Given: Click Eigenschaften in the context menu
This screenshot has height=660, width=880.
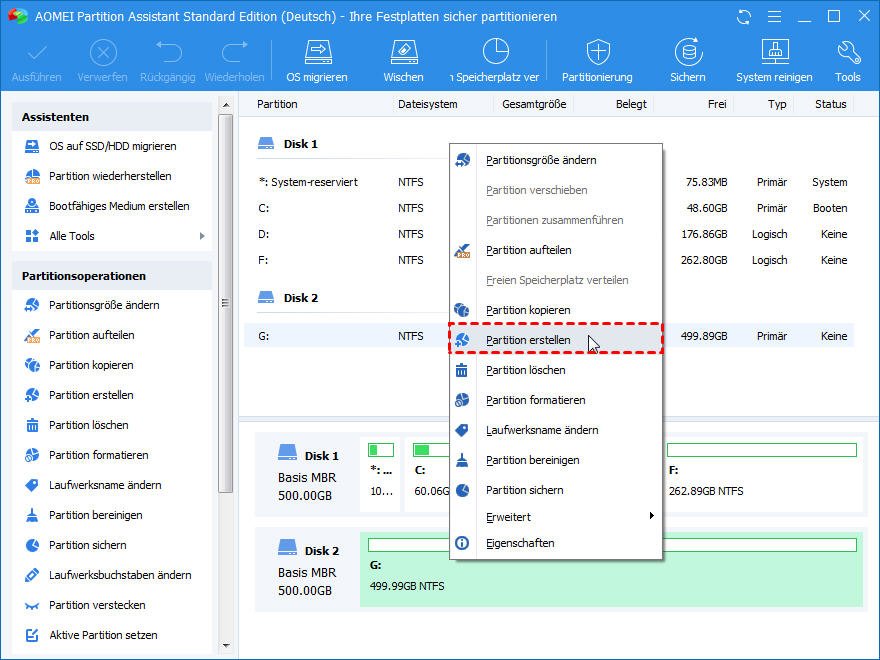Looking at the screenshot, I should coord(520,543).
